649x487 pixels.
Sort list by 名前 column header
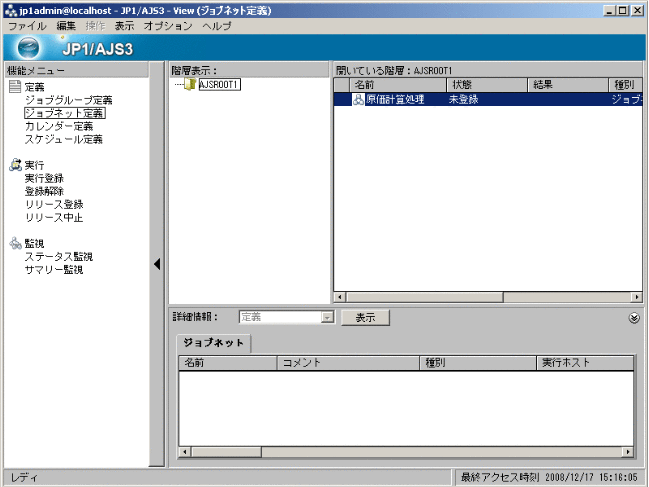coord(398,85)
